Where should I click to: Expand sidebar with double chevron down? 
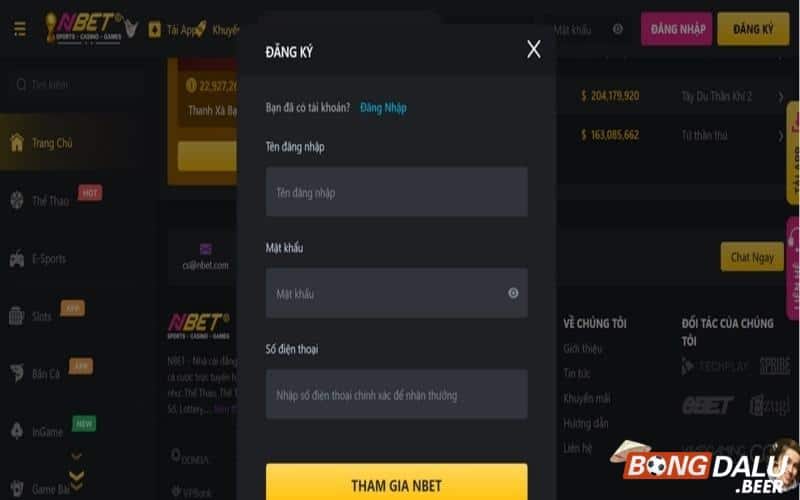coord(77,480)
